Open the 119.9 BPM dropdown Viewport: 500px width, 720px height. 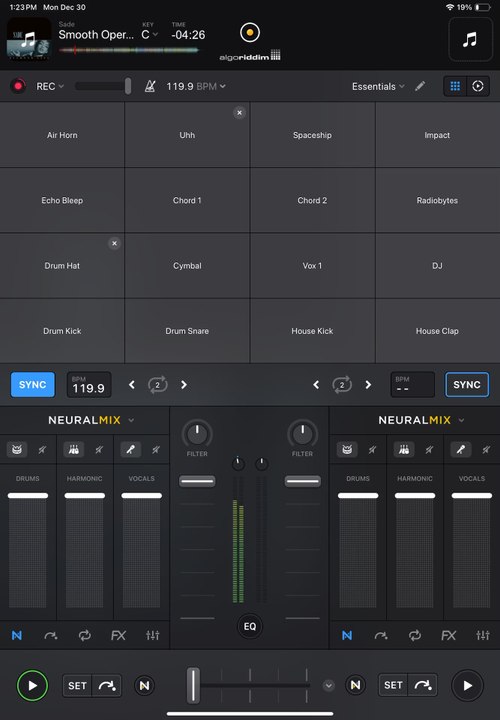pyautogui.click(x=196, y=86)
